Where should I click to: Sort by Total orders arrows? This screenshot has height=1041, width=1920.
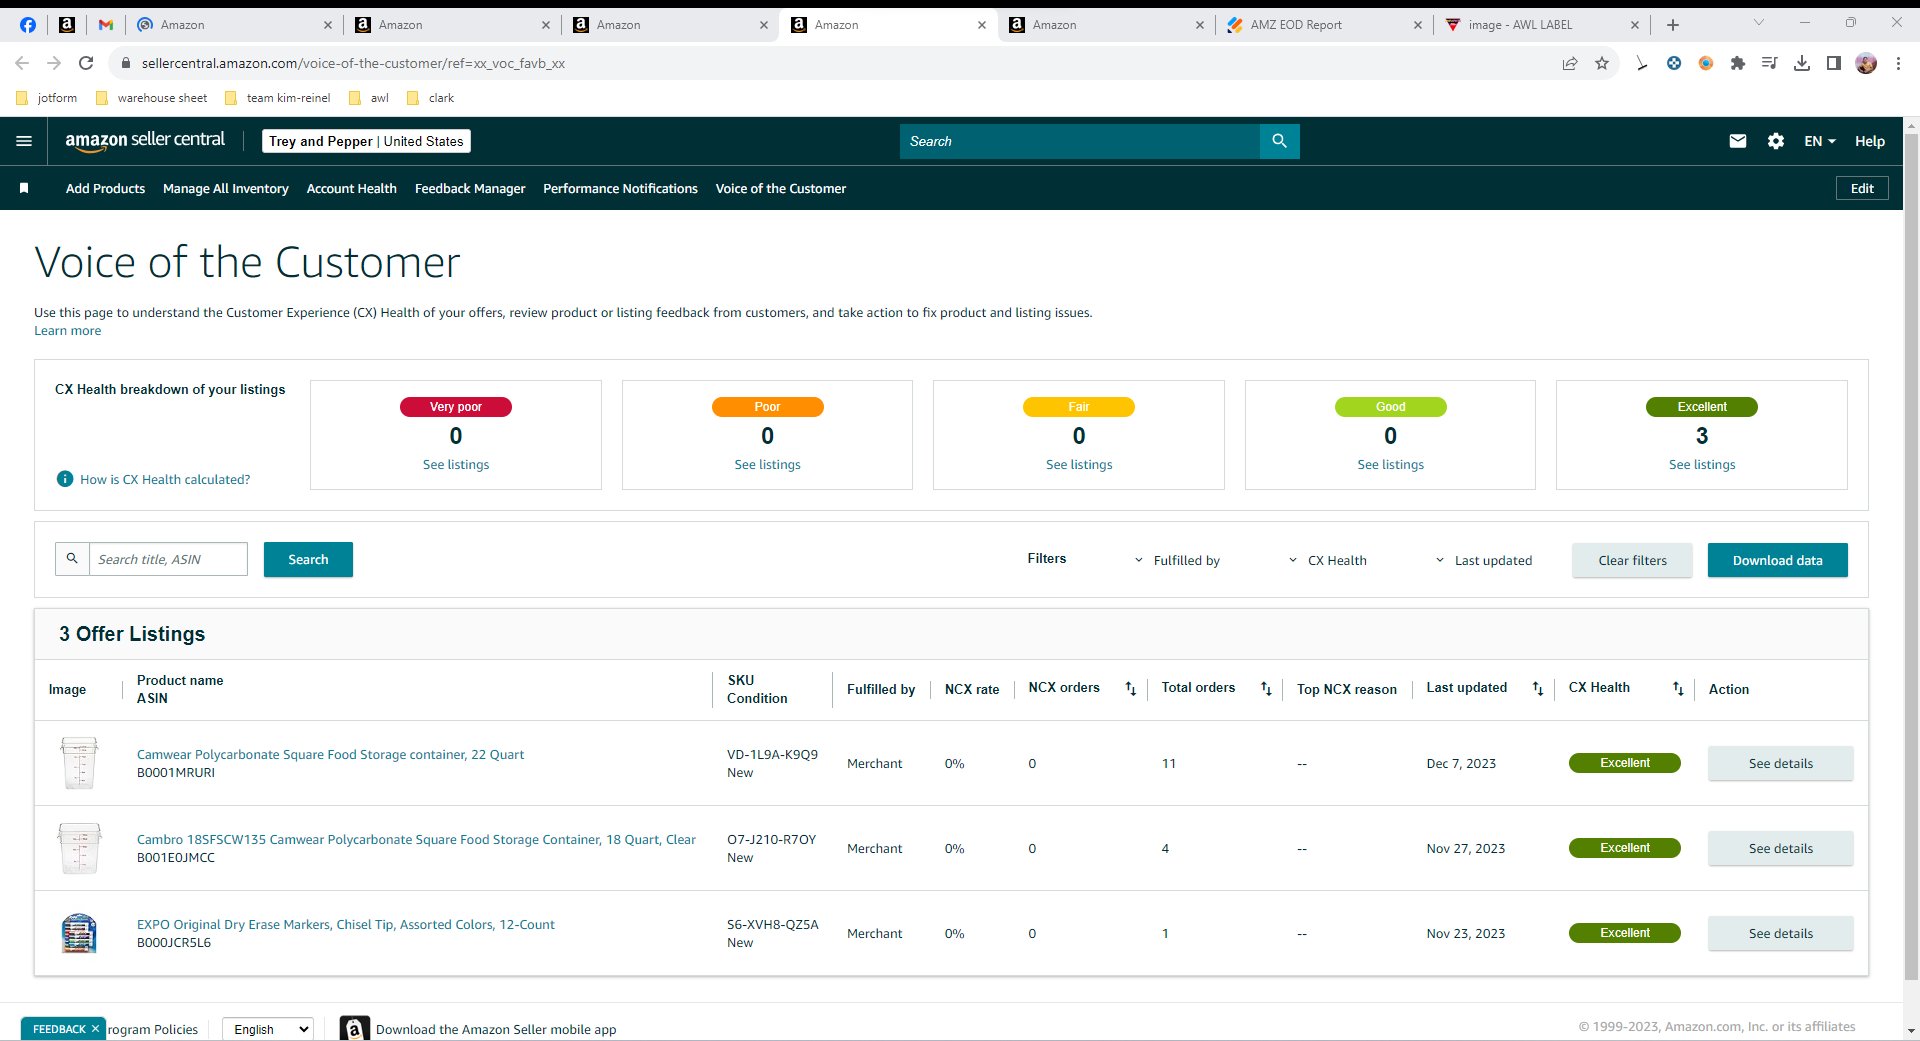click(1266, 688)
